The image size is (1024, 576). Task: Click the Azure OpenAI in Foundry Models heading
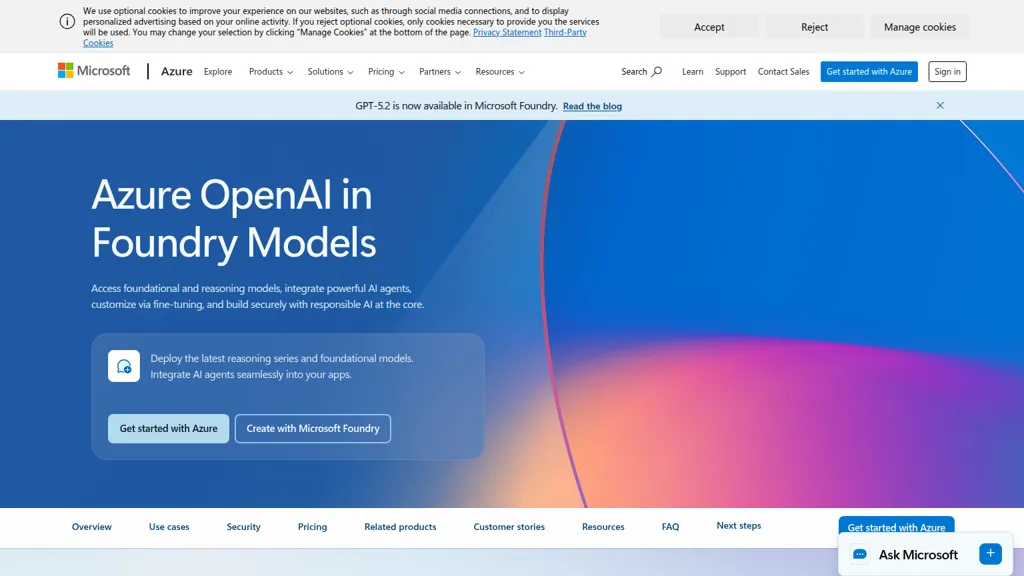(x=233, y=218)
